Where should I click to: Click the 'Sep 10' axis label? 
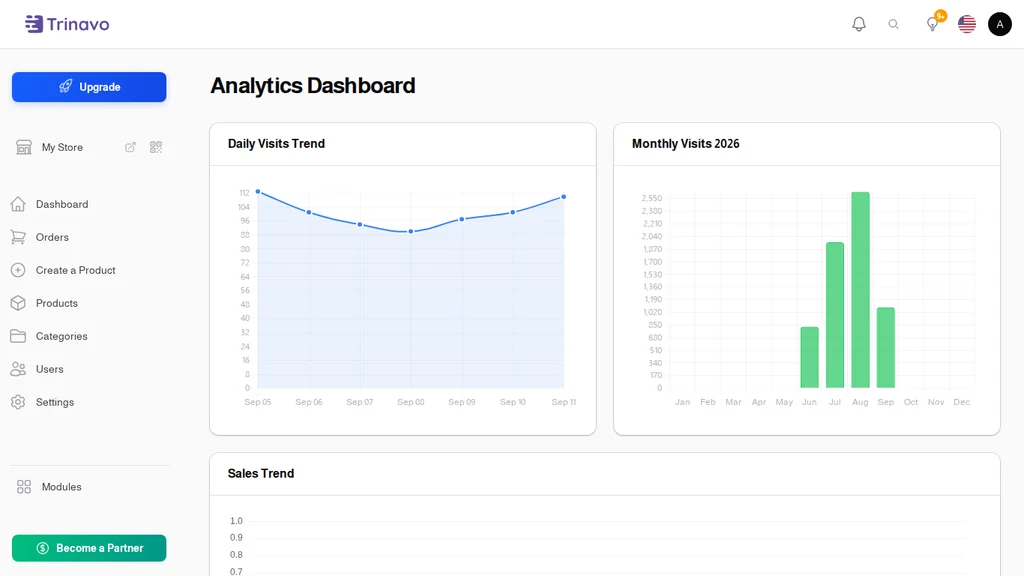pos(513,402)
